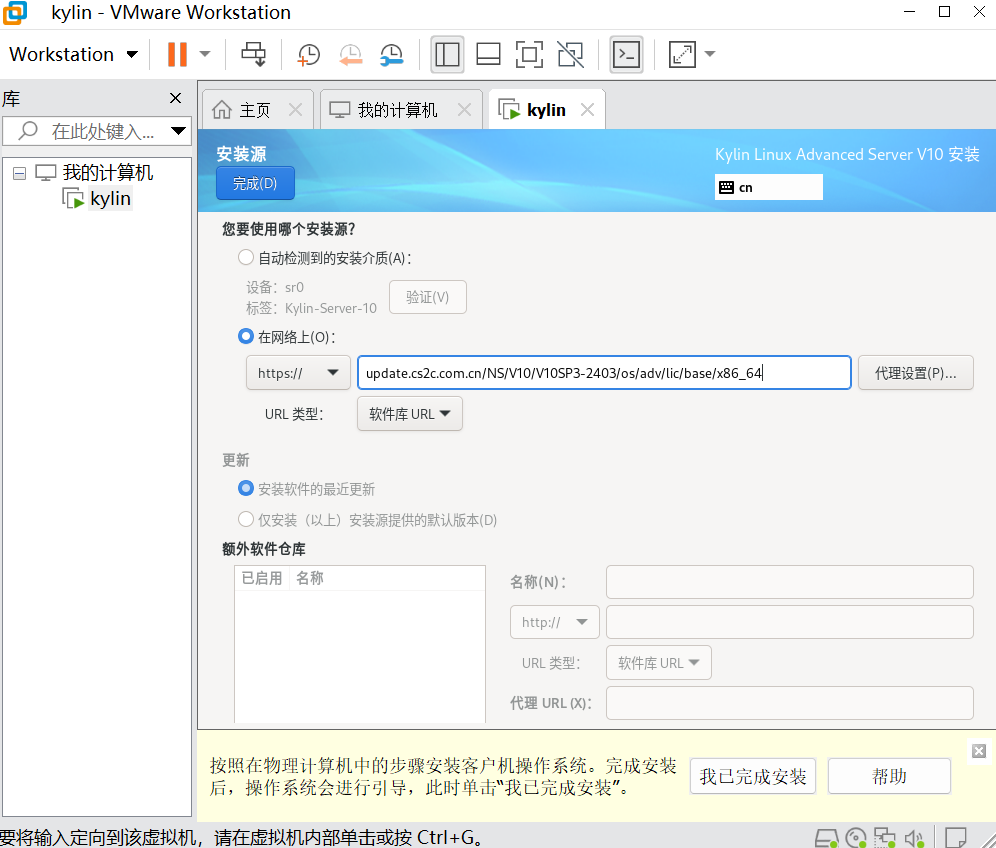Click the sound card status icon

pos(914,838)
